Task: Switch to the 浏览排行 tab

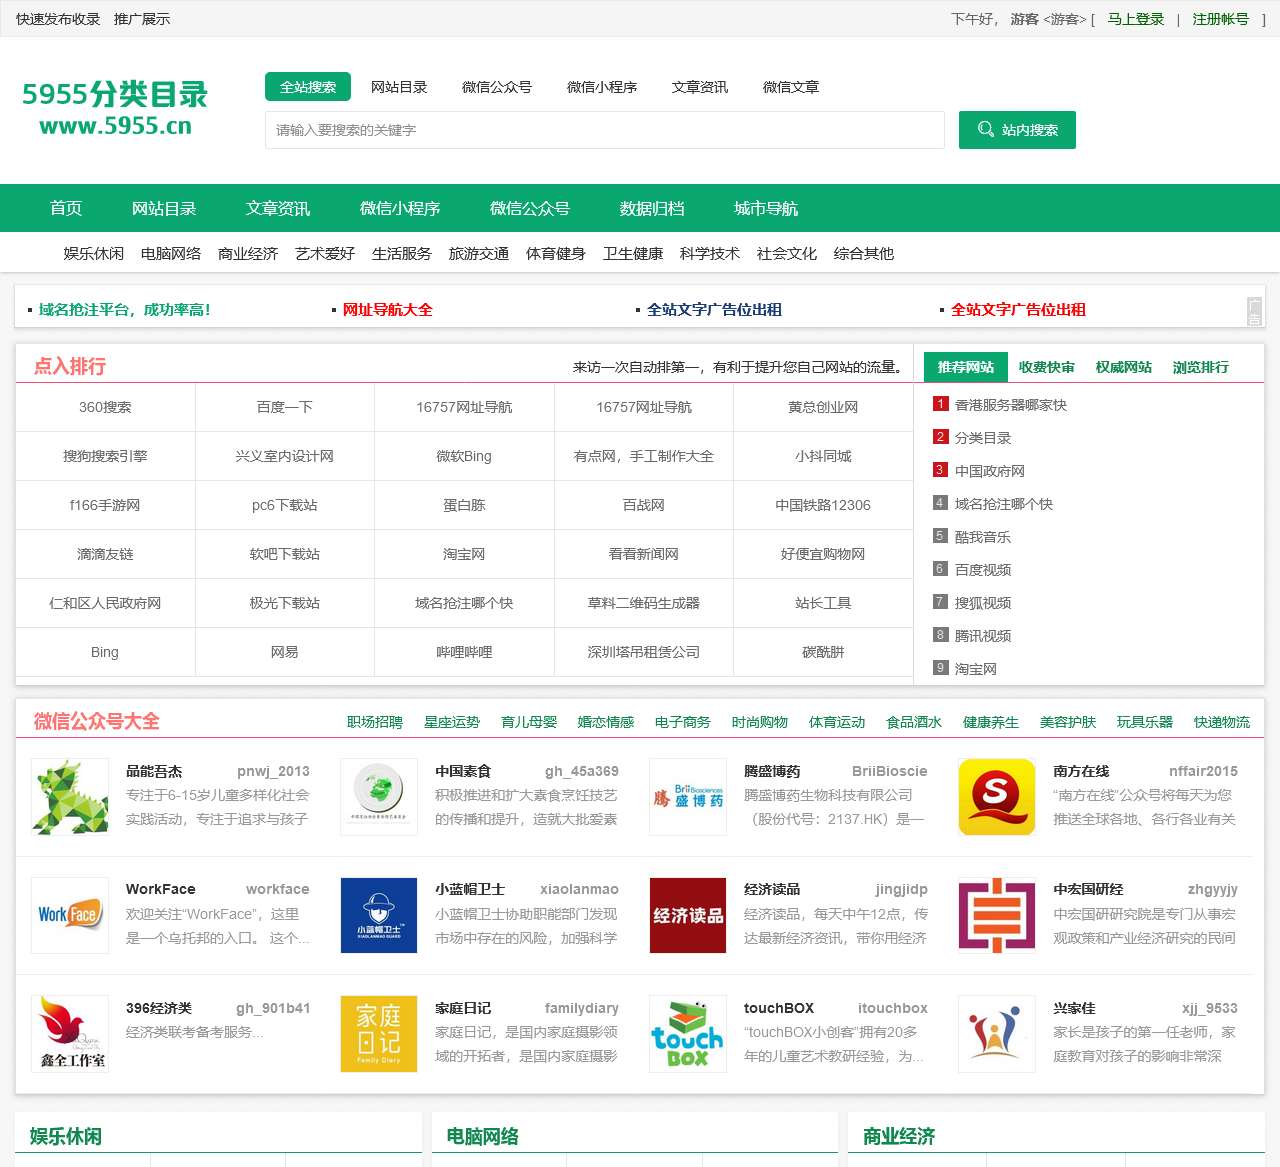Action: click(1201, 367)
